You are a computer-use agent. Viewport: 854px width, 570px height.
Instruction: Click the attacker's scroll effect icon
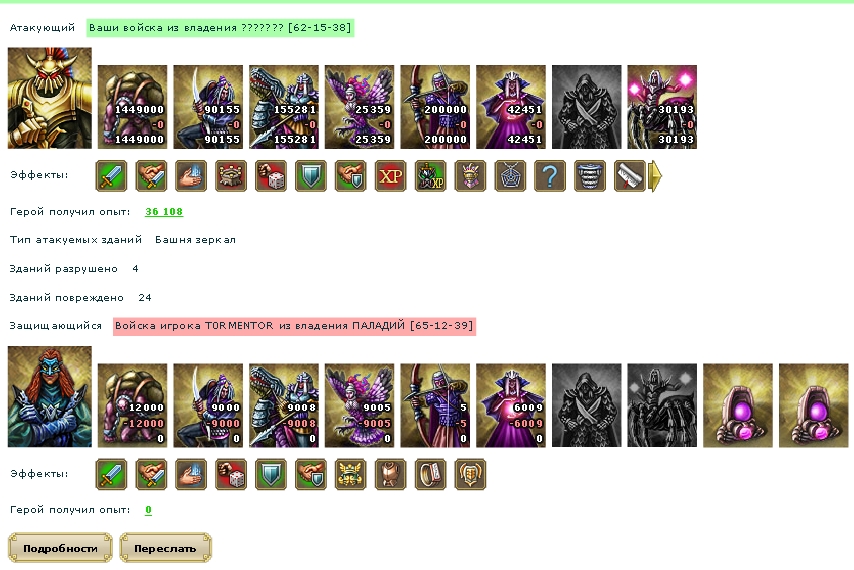point(629,176)
